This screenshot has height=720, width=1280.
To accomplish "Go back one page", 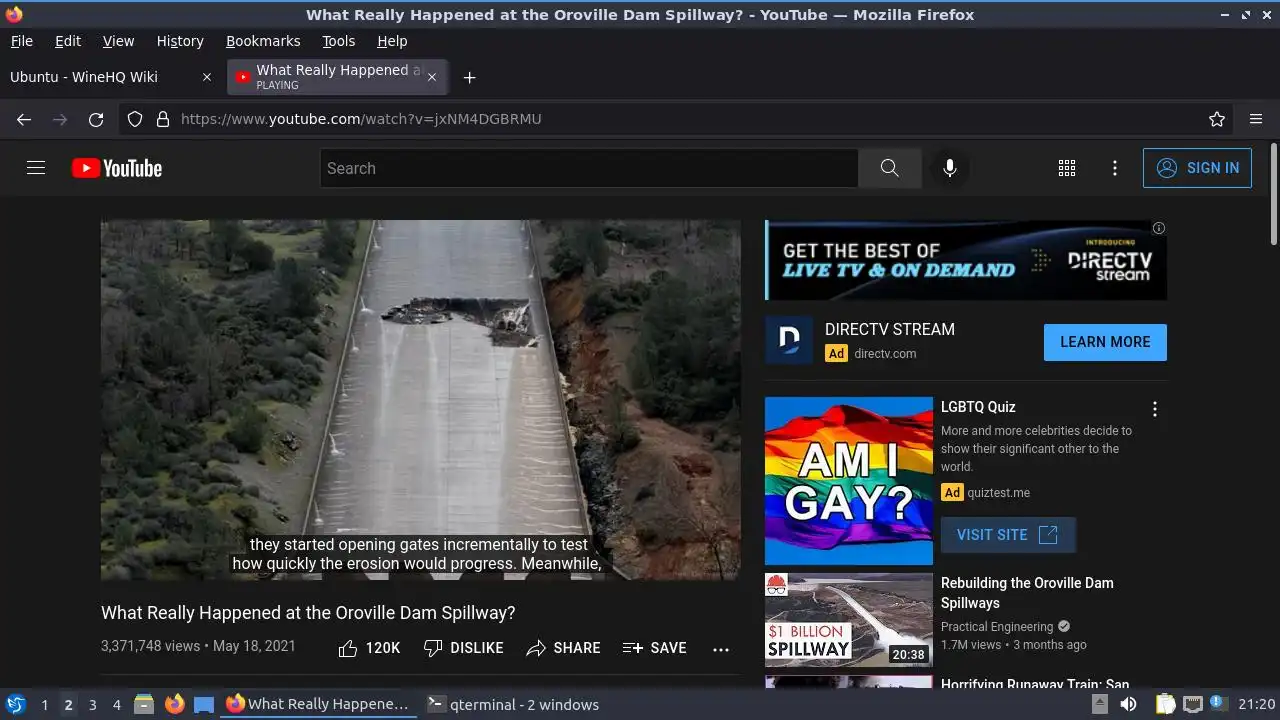I will click(x=24, y=119).
